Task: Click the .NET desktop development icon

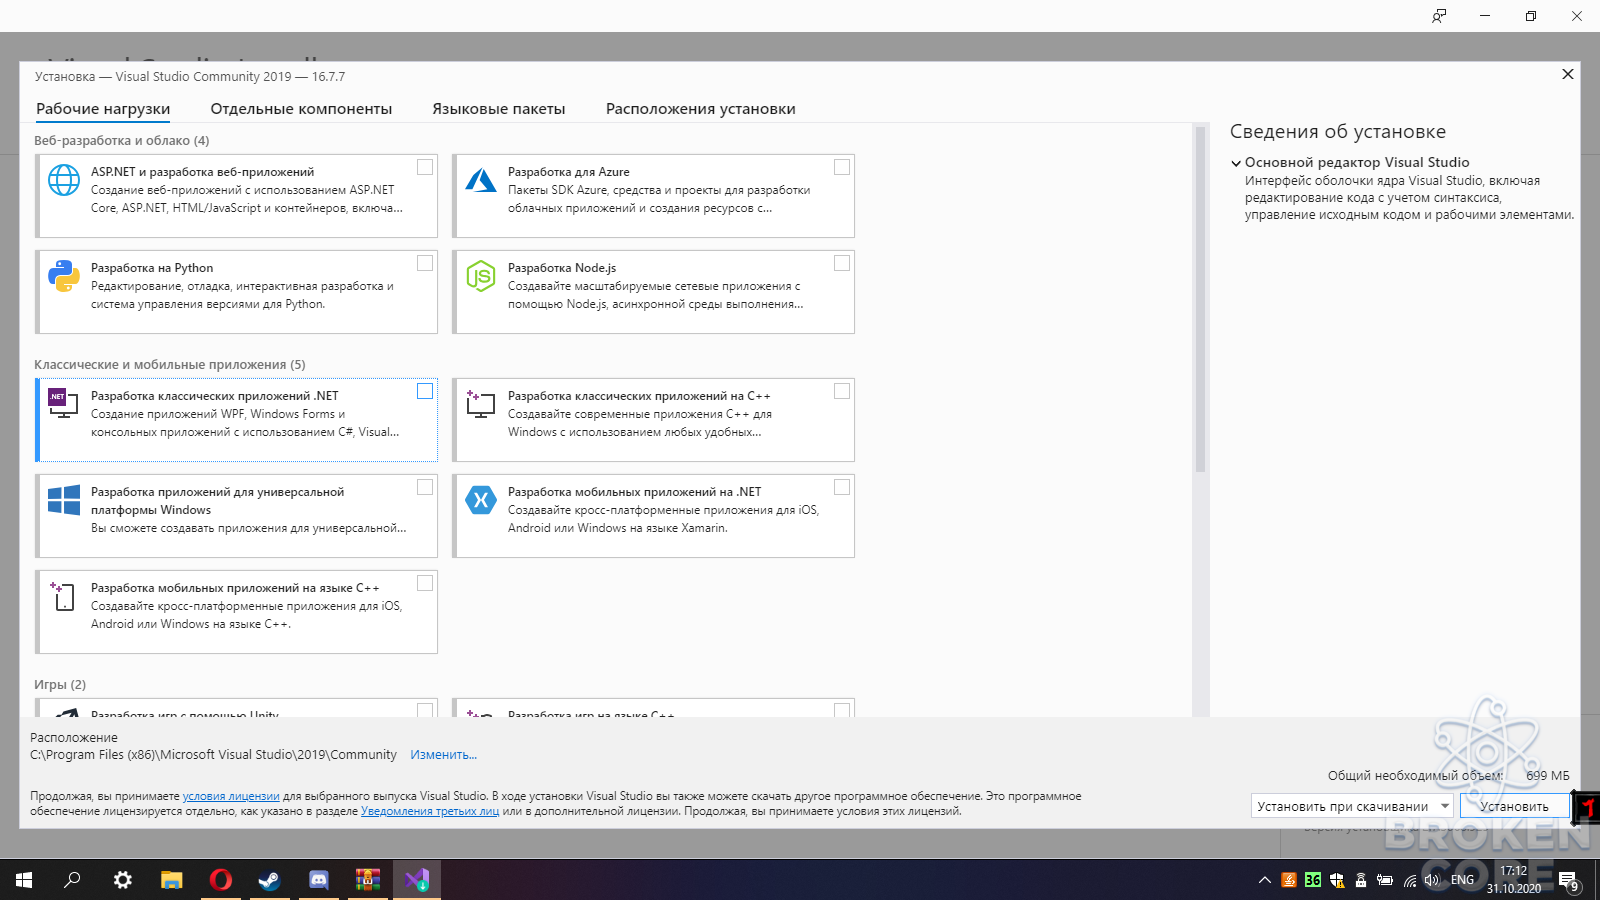Action: click(x=63, y=403)
